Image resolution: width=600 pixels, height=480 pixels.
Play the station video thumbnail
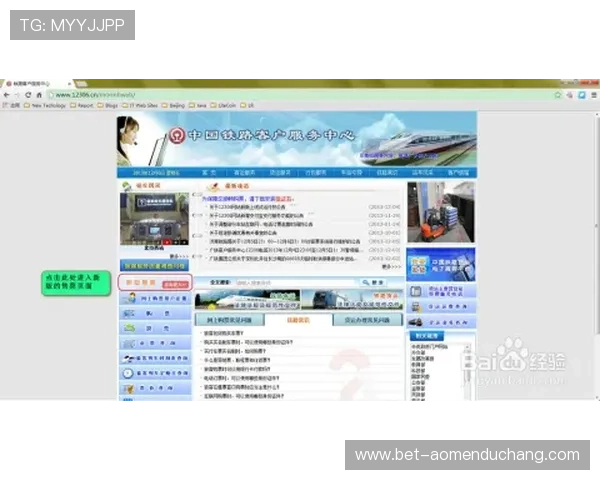pyautogui.click(x=154, y=219)
